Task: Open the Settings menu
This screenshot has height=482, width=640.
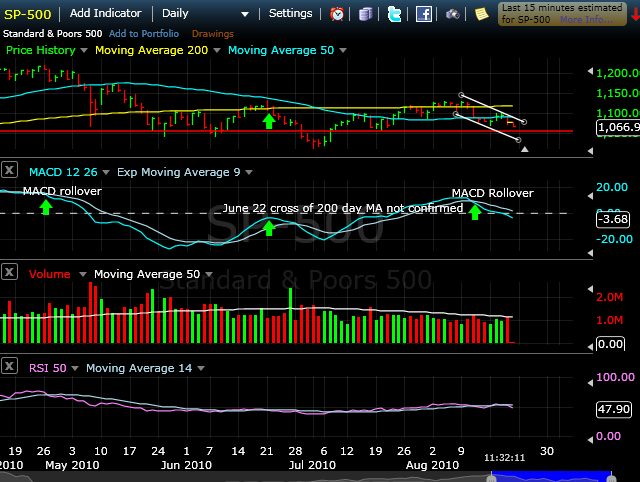Action: (x=291, y=14)
